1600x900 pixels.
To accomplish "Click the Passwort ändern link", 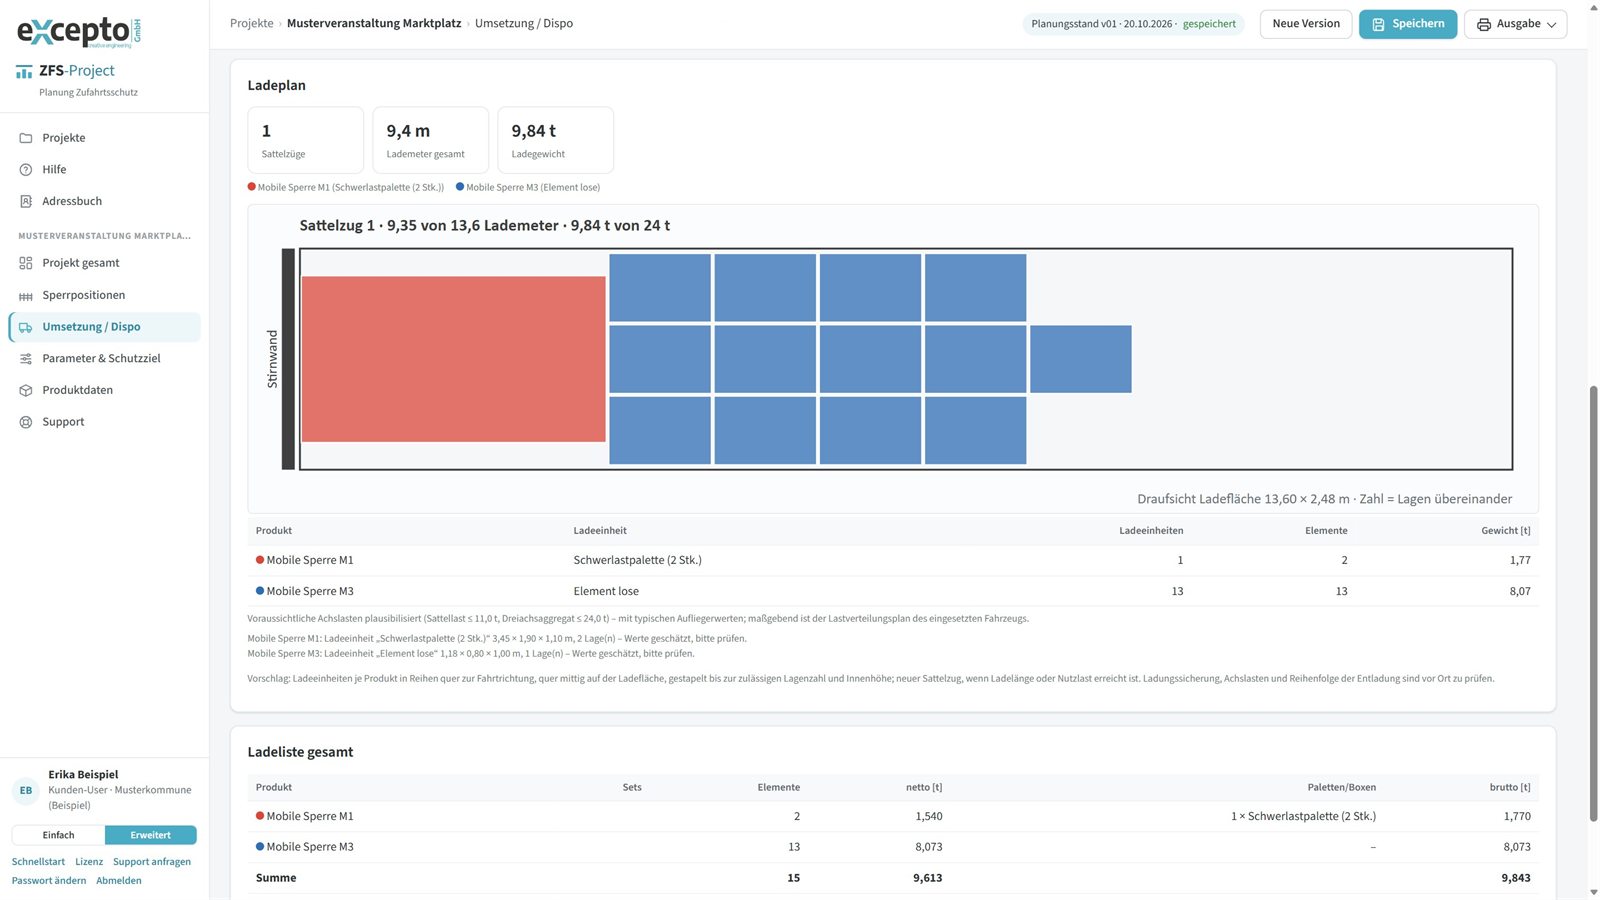I will (x=49, y=881).
